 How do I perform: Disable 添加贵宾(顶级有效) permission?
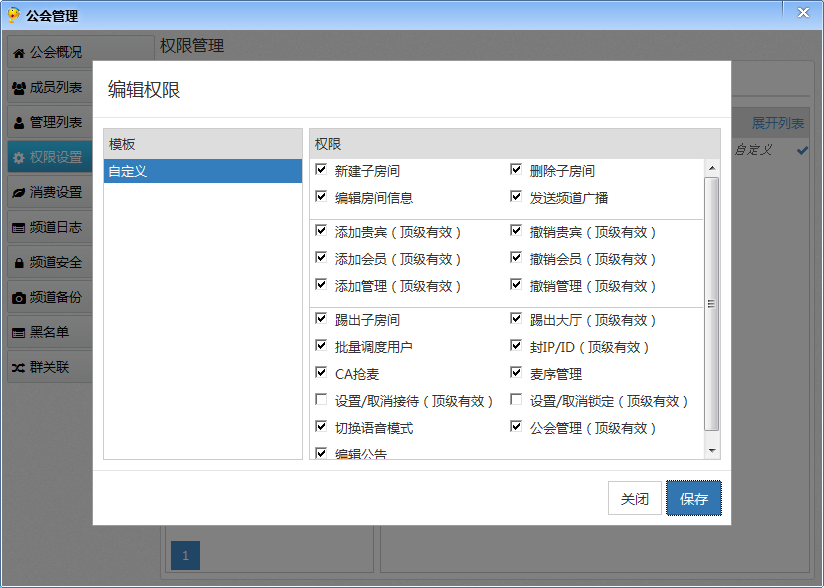[321, 230]
